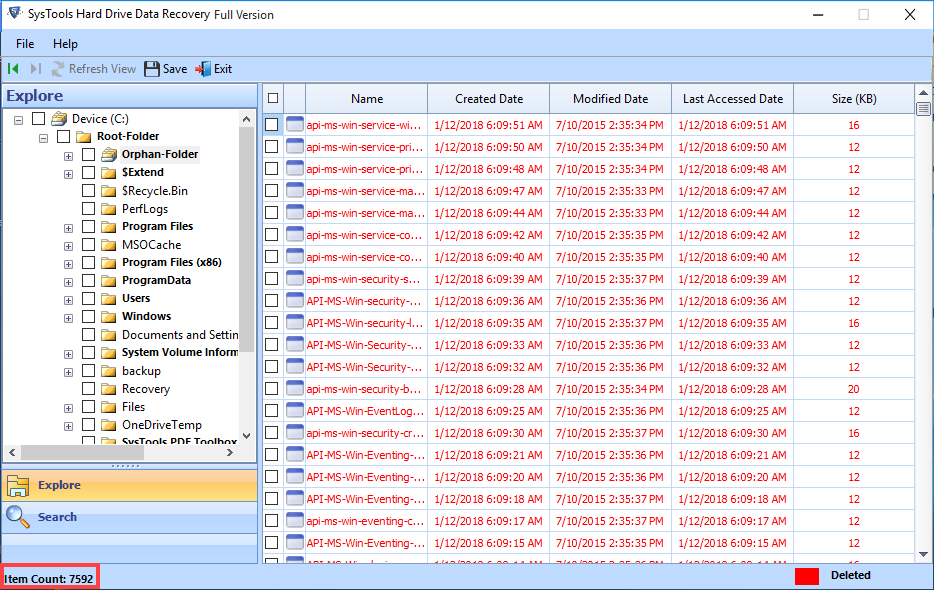Collapse the Device (C:) tree node

tap(18, 120)
